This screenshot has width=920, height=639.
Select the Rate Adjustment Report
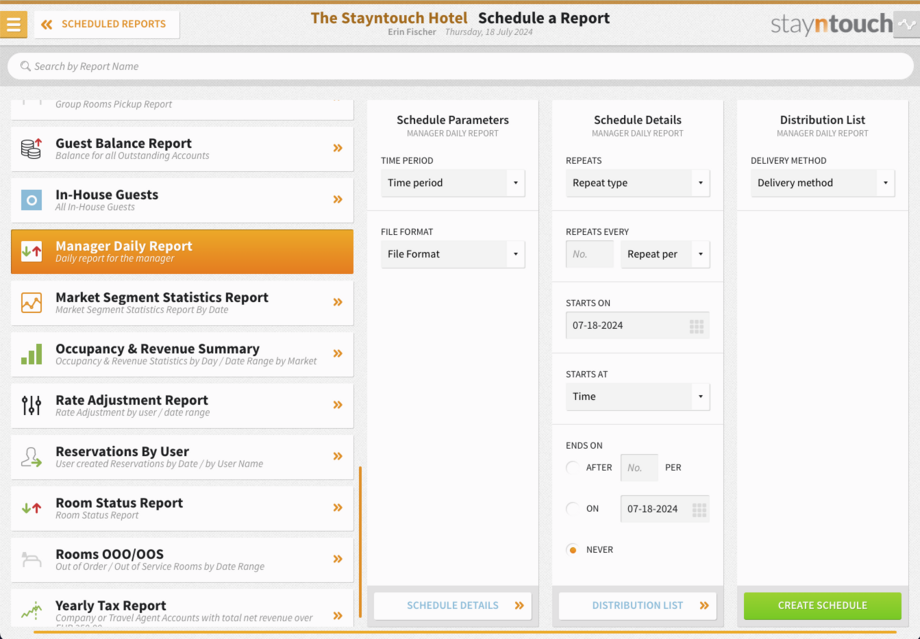[x=182, y=405]
